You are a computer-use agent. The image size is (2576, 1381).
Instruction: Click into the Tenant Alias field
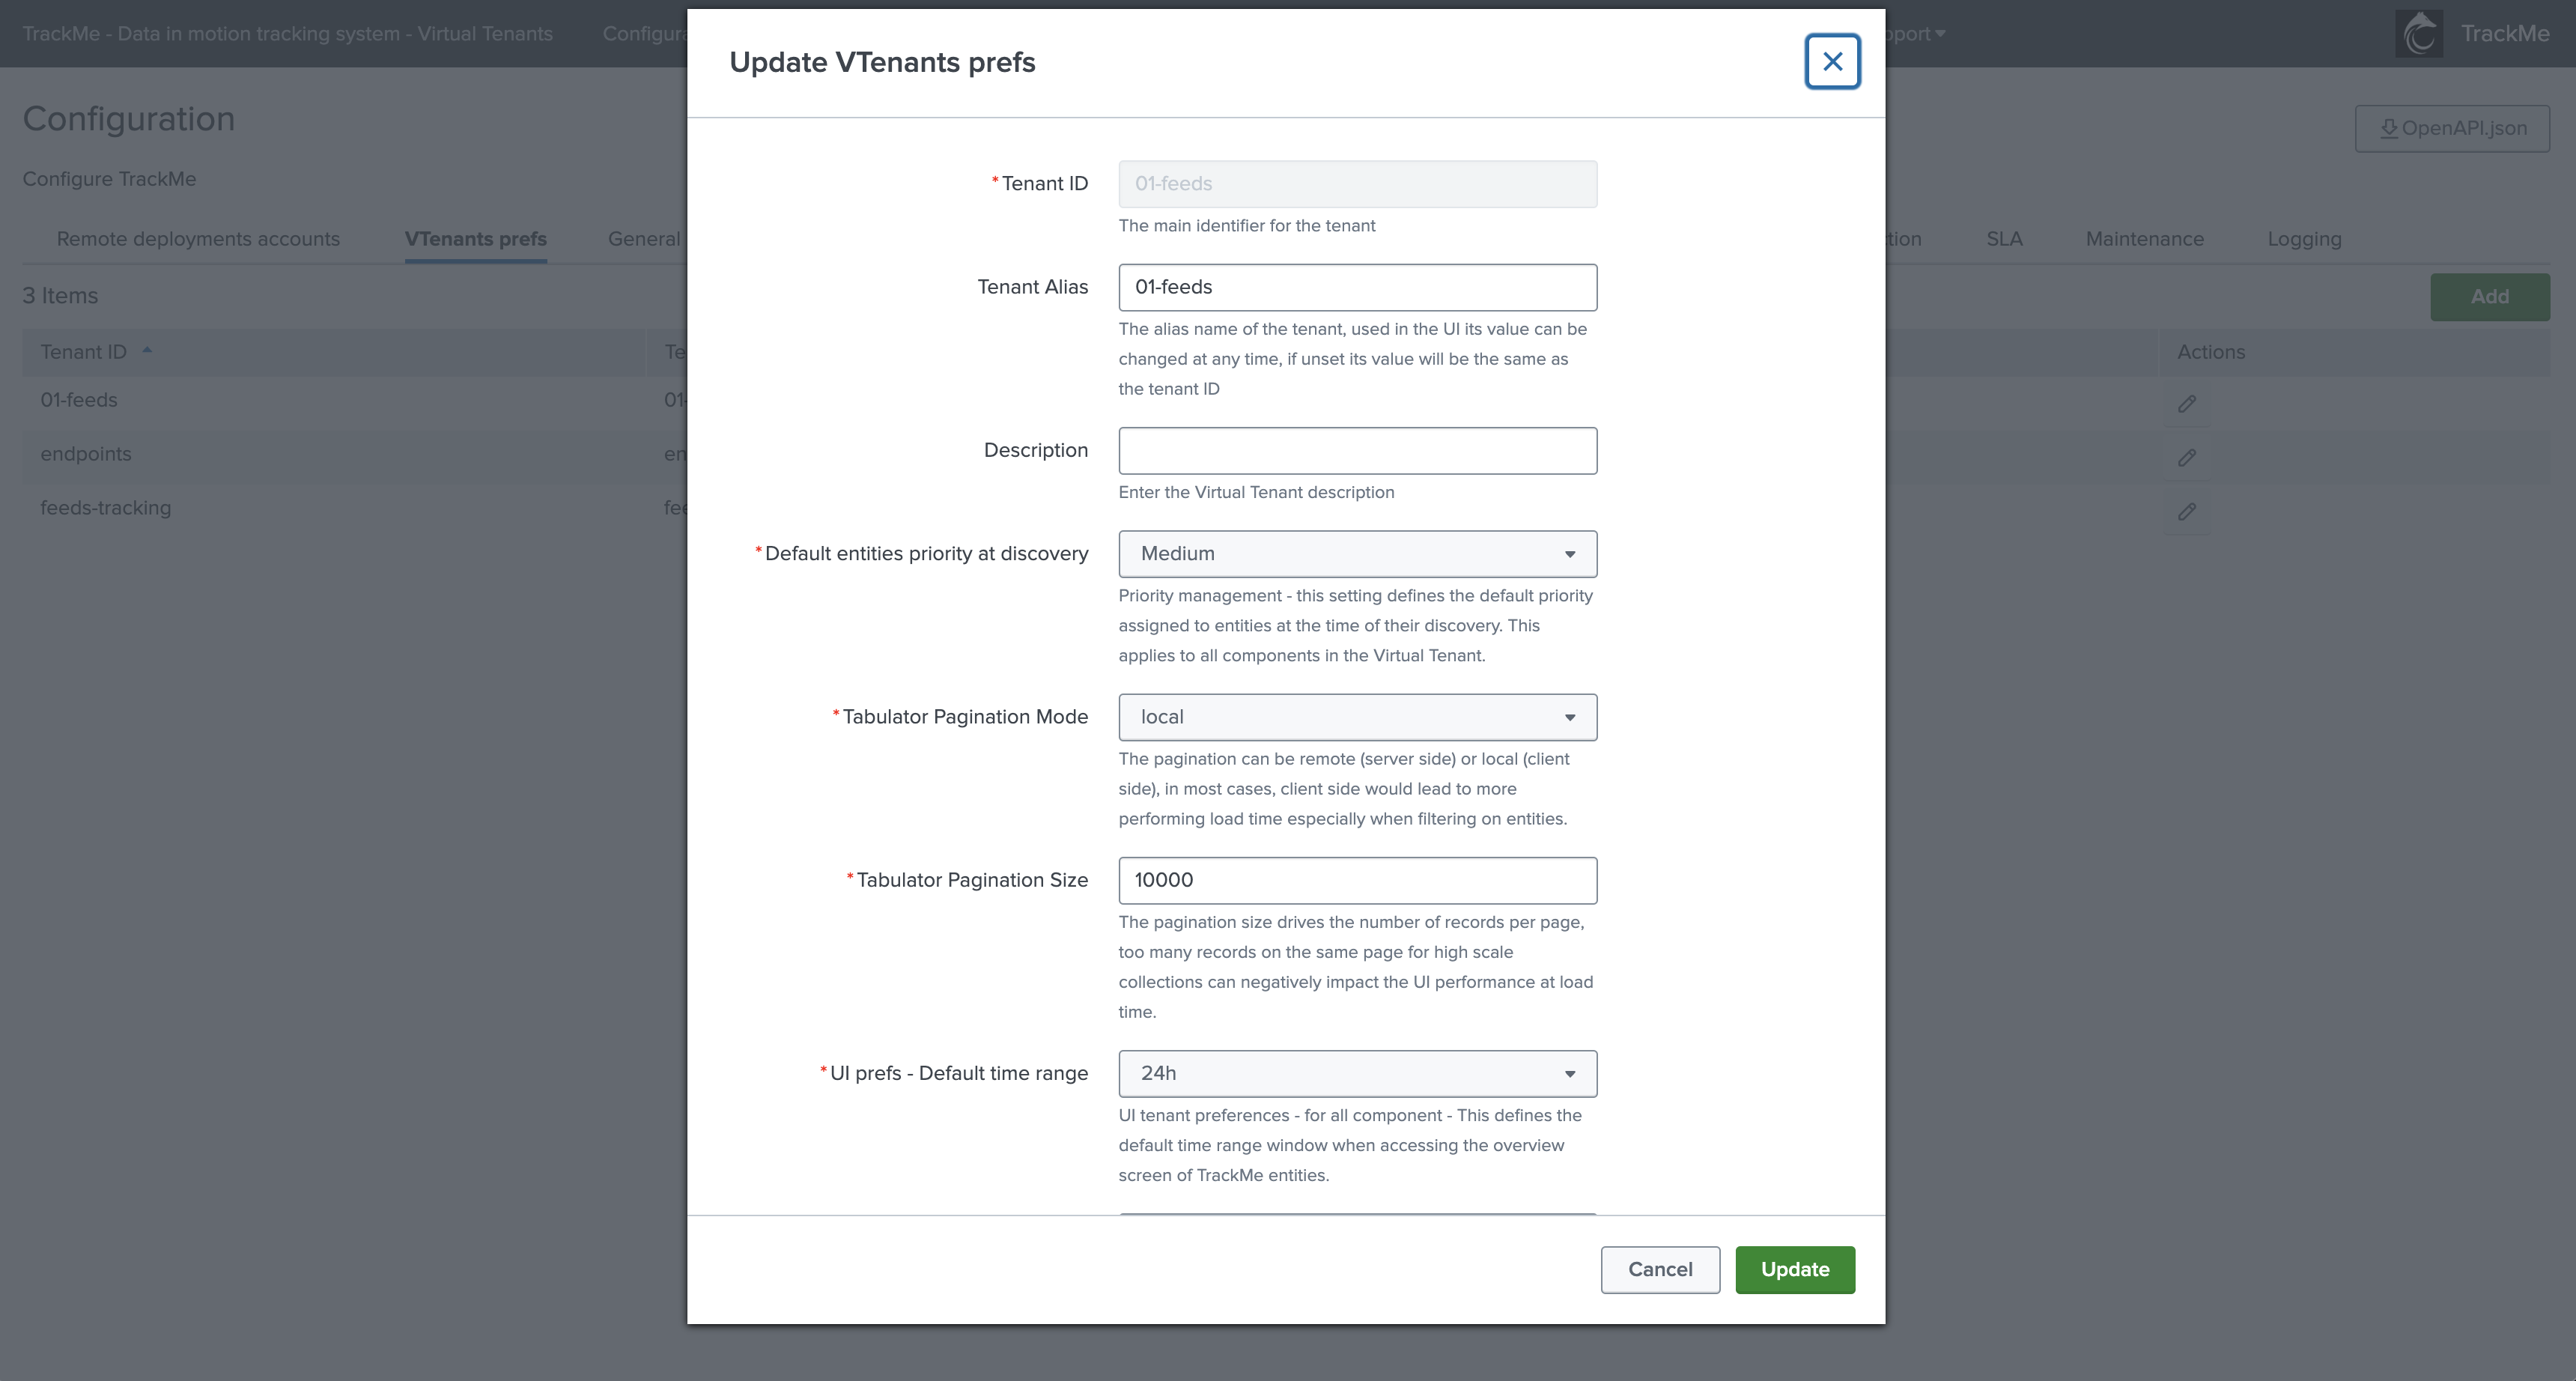pos(1357,288)
